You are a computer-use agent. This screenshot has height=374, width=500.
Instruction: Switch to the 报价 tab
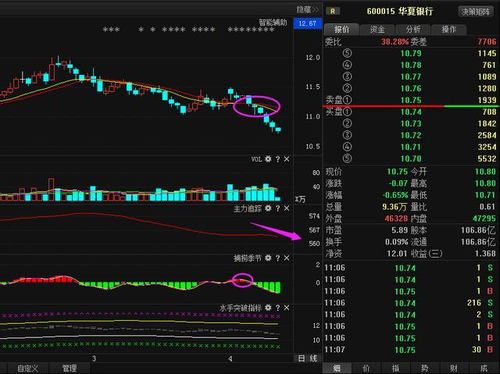point(342,29)
